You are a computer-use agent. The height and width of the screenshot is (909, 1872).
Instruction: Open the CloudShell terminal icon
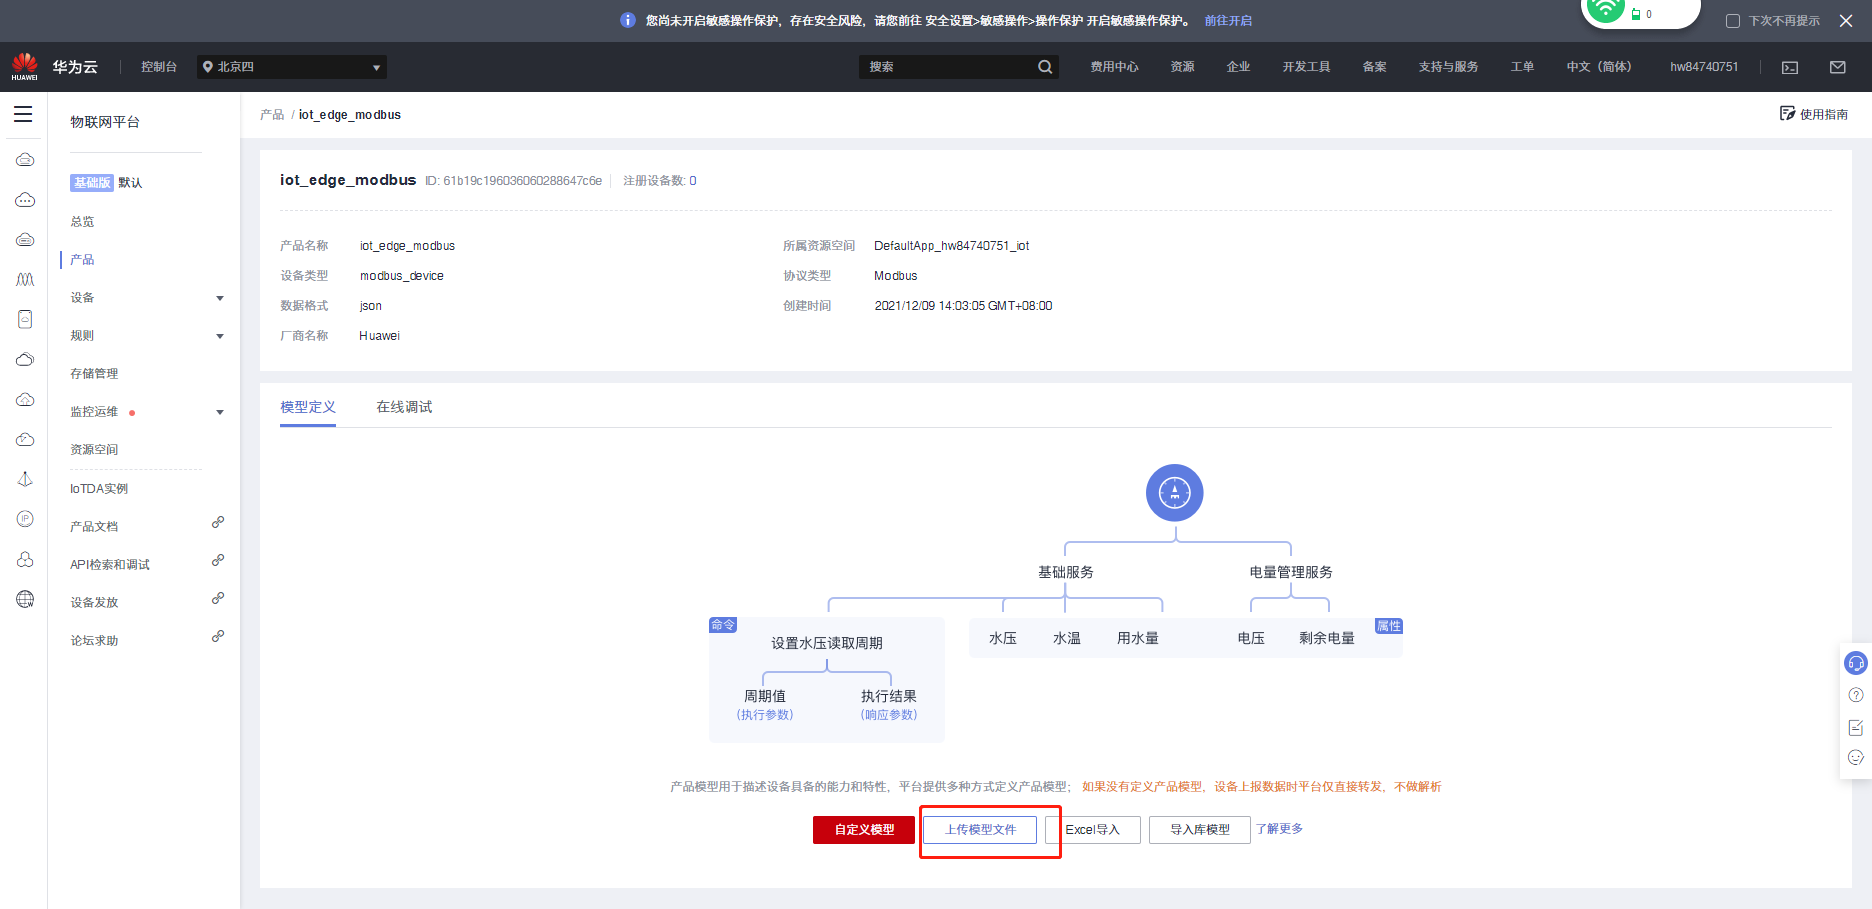(x=1790, y=67)
